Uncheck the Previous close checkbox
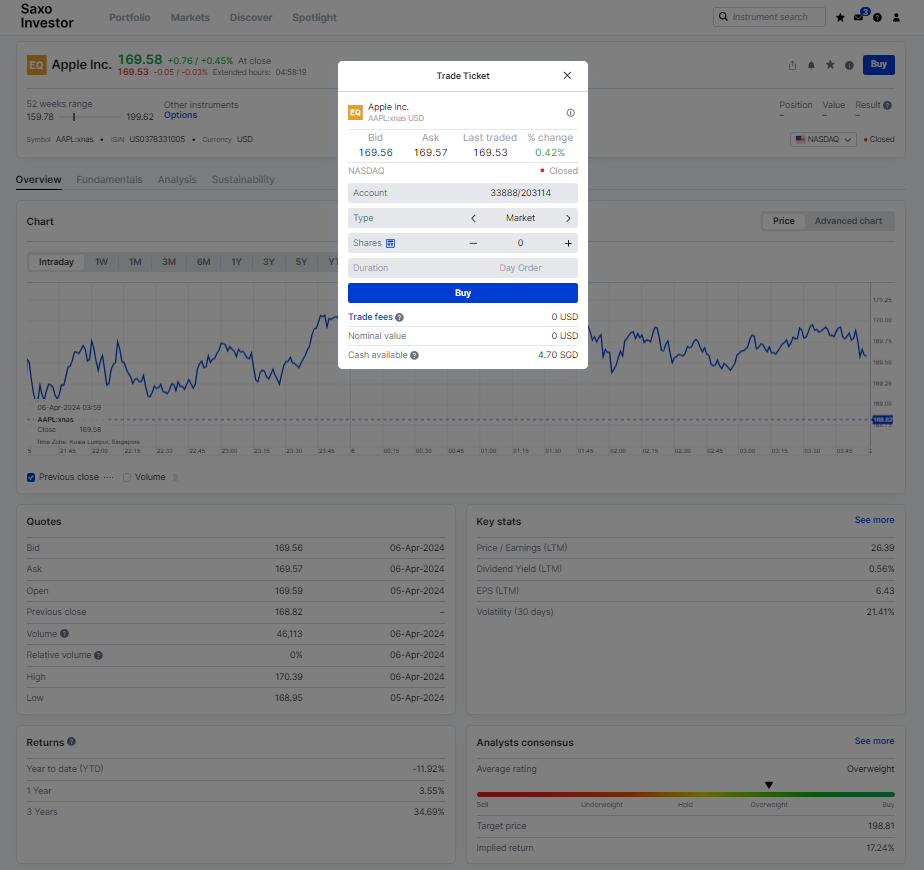 [x=31, y=477]
